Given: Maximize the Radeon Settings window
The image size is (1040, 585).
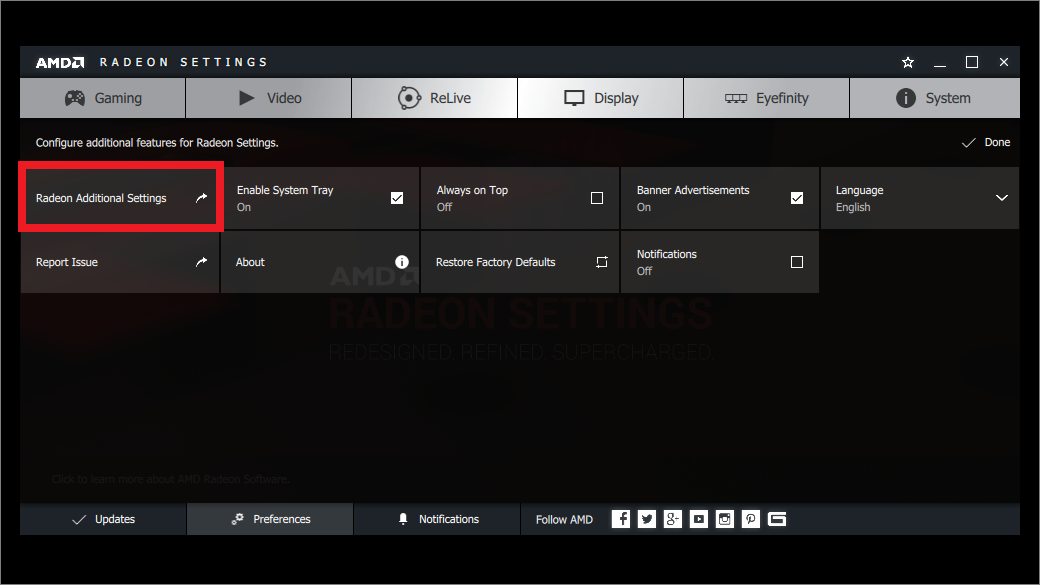Looking at the screenshot, I should (x=972, y=62).
